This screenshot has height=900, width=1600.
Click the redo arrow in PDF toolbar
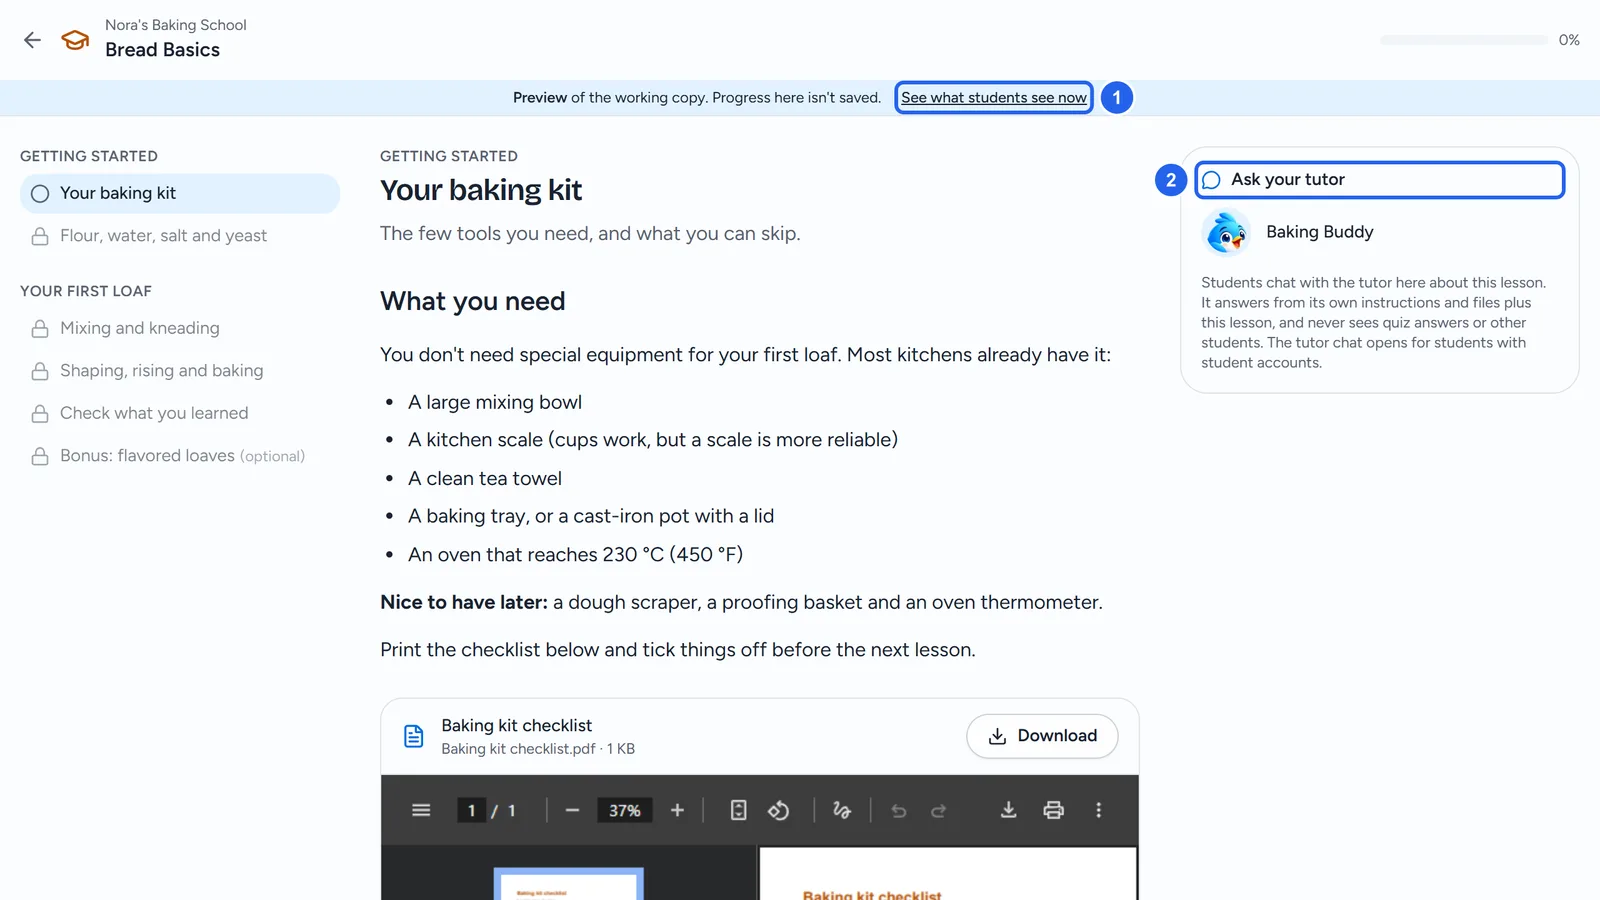(x=938, y=810)
